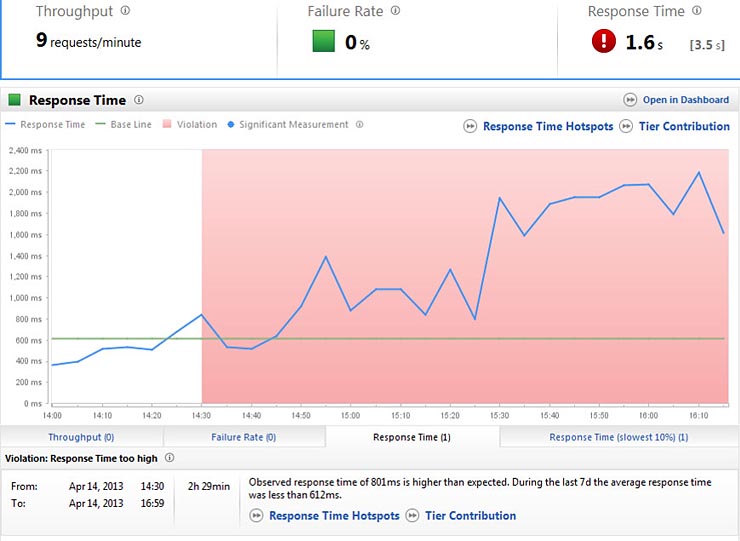Click arrow icon before Open in Dashboard
The image size is (740, 541).
(x=630, y=100)
